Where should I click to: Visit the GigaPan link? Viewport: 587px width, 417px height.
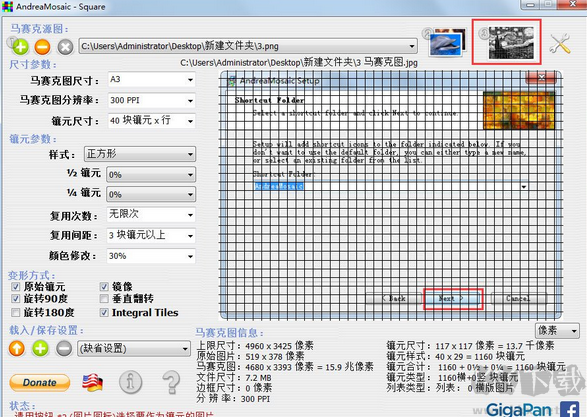518,410
